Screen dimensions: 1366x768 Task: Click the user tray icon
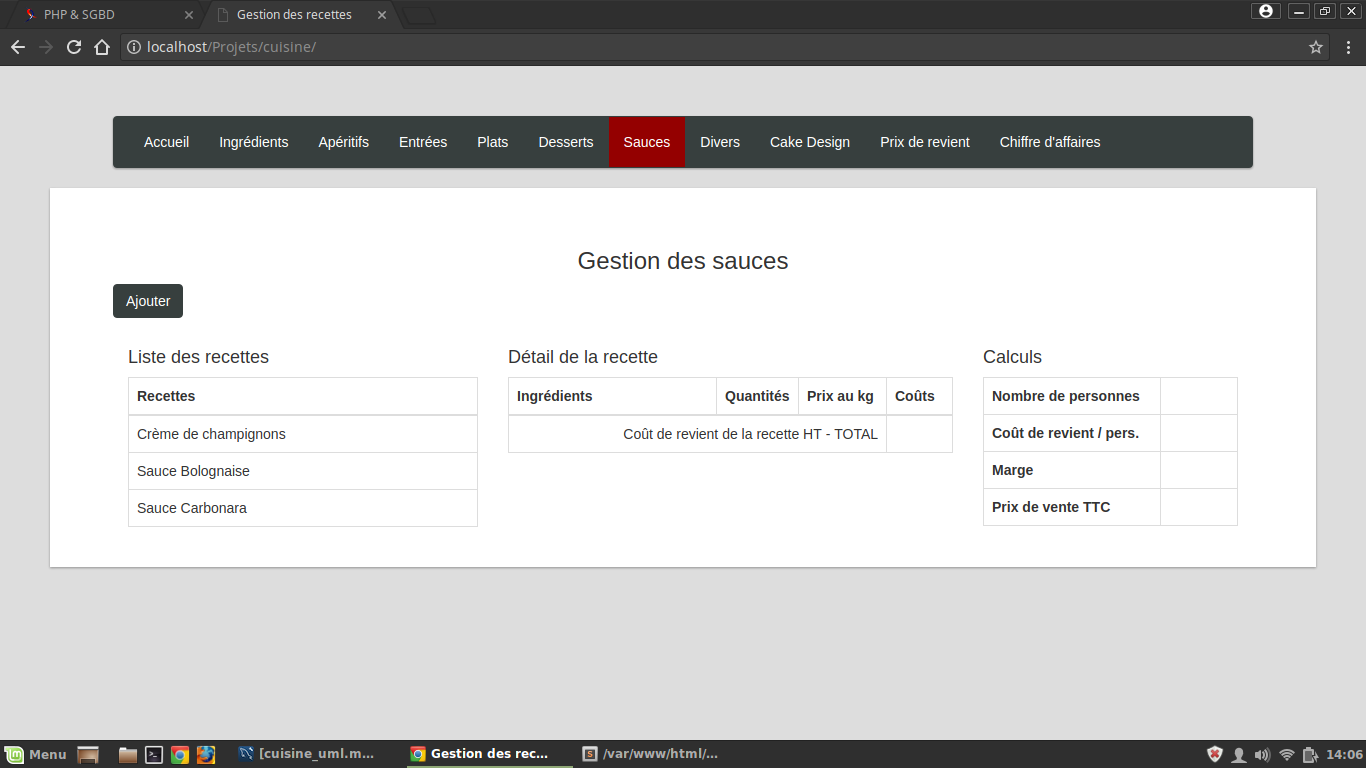(1239, 755)
